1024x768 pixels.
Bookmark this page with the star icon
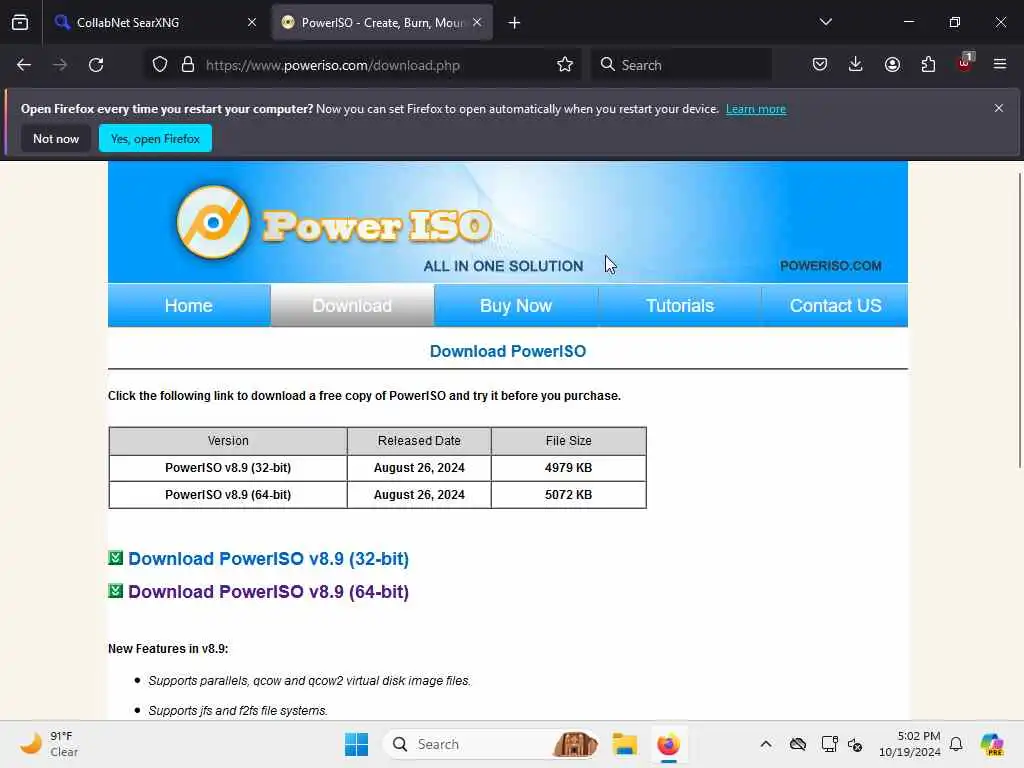pos(565,65)
